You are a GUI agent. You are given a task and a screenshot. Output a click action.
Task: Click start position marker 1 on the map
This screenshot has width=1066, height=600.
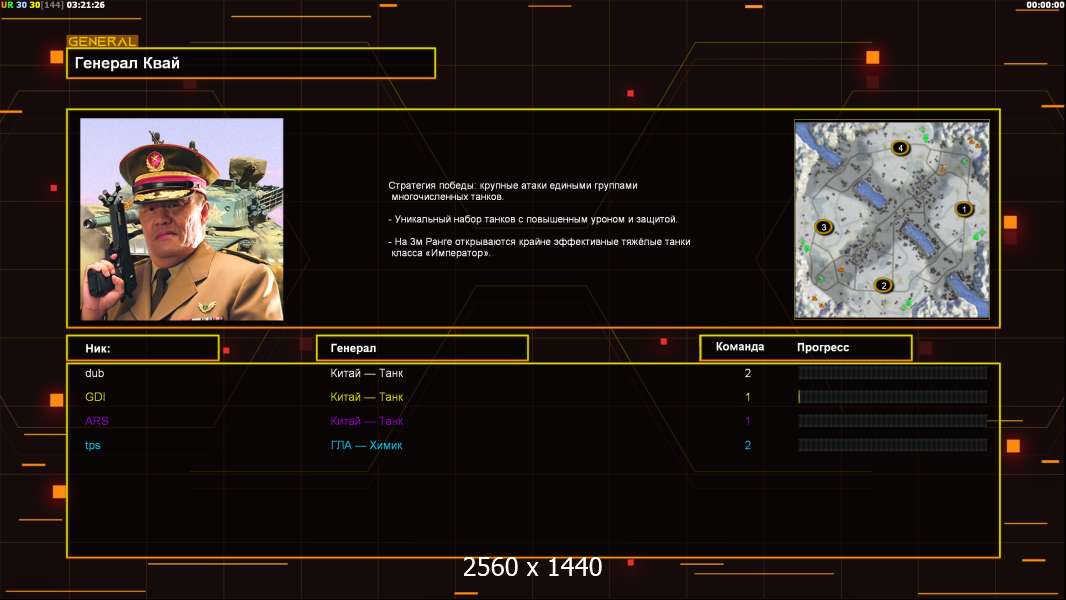(x=964, y=209)
